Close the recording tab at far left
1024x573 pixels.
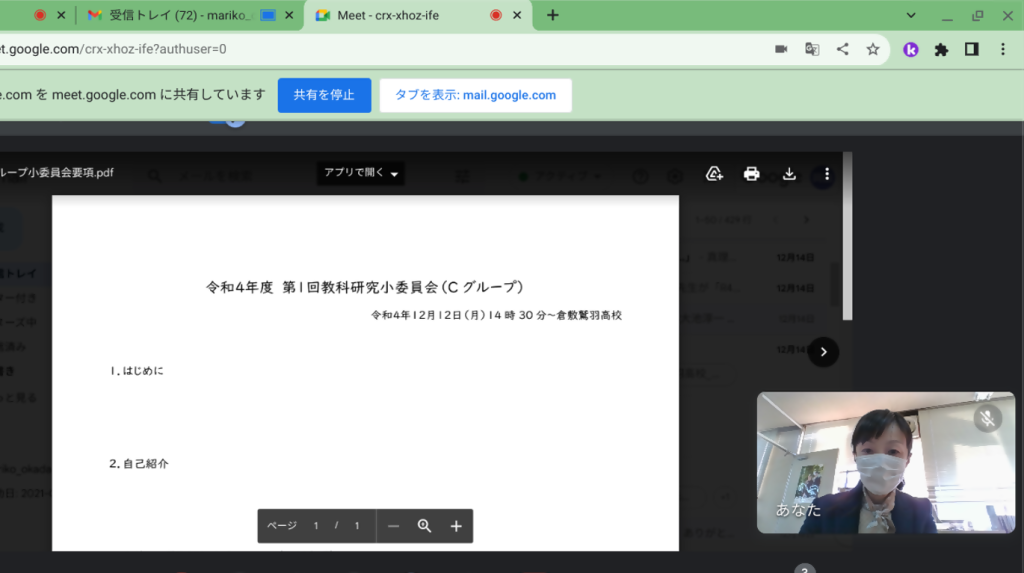(x=61, y=15)
